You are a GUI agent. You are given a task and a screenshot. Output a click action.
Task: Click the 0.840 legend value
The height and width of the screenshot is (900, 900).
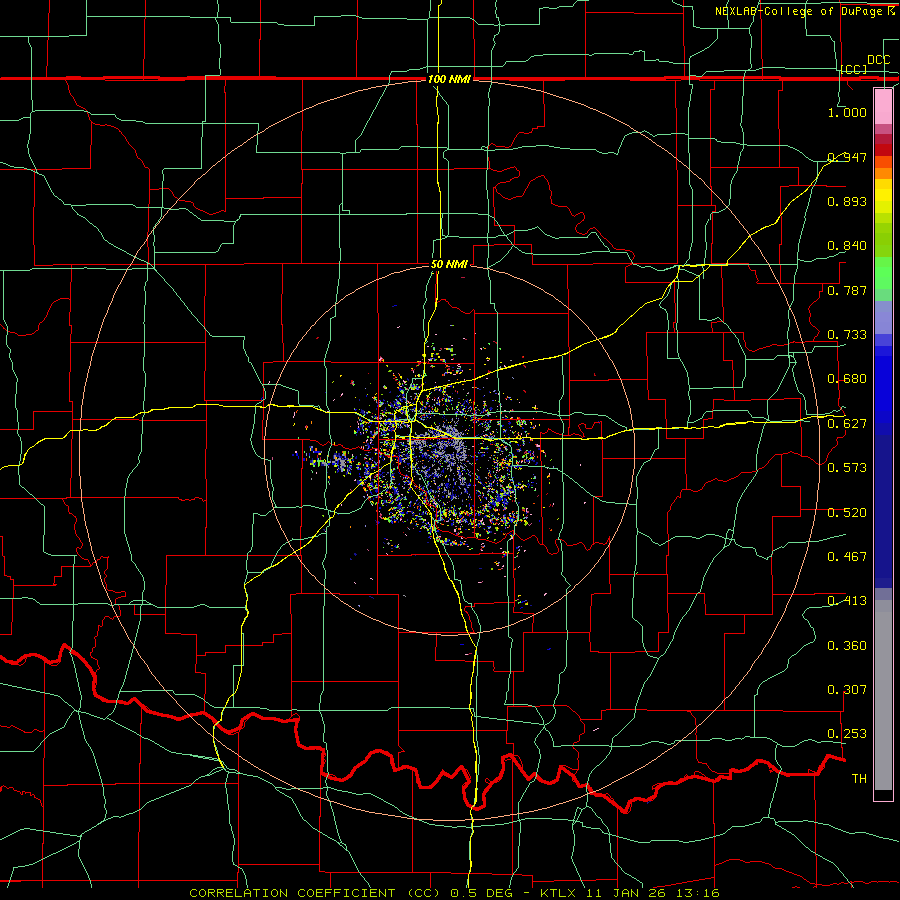847,246
